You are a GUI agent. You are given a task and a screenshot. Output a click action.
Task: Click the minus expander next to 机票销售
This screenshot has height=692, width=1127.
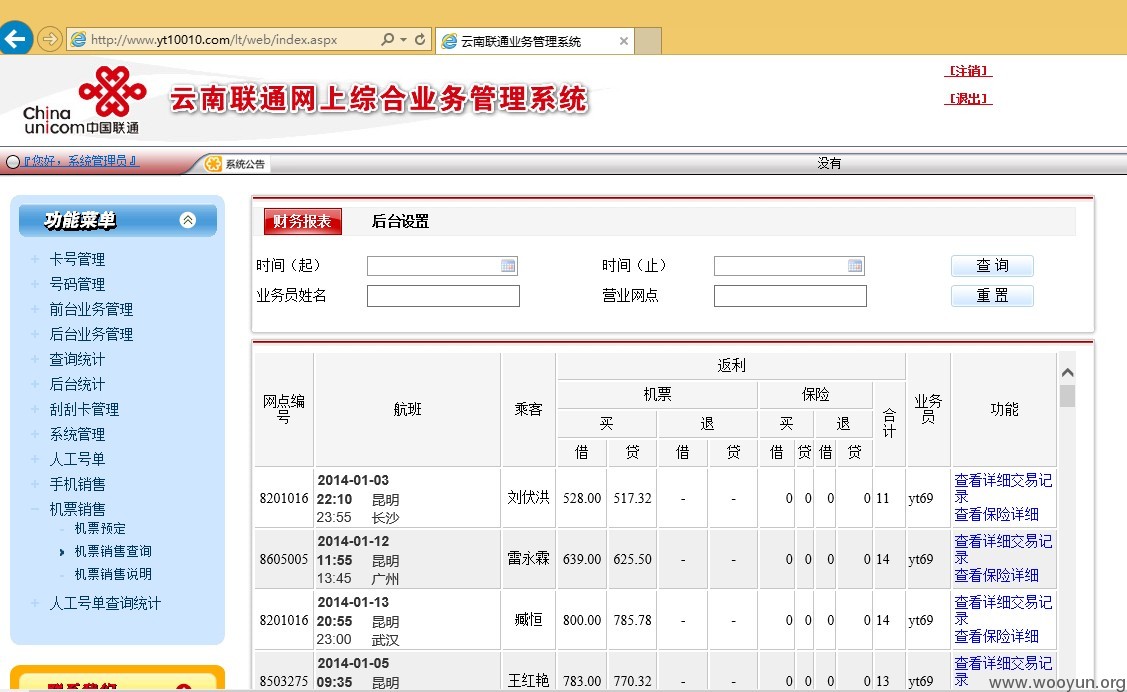[x=34, y=509]
